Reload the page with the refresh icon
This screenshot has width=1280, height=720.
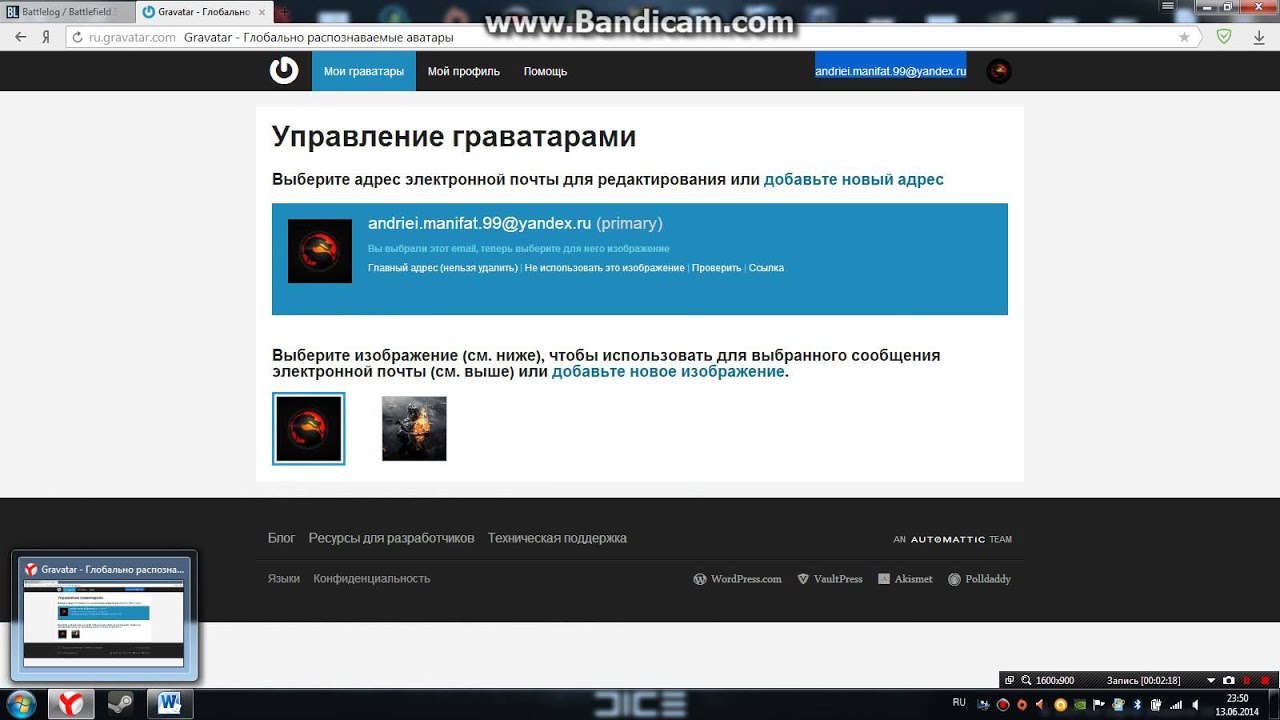pyautogui.click(x=76, y=37)
